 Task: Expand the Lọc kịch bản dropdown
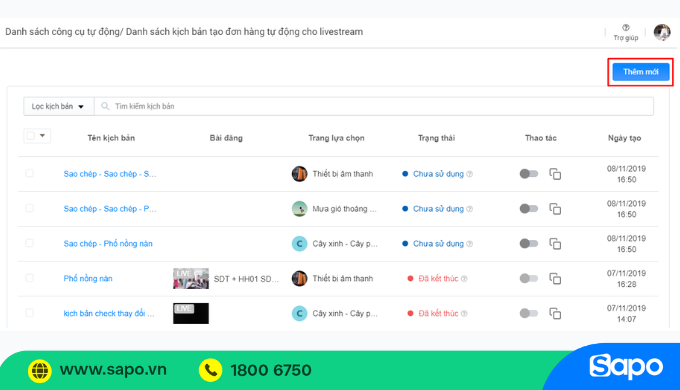[x=59, y=106]
